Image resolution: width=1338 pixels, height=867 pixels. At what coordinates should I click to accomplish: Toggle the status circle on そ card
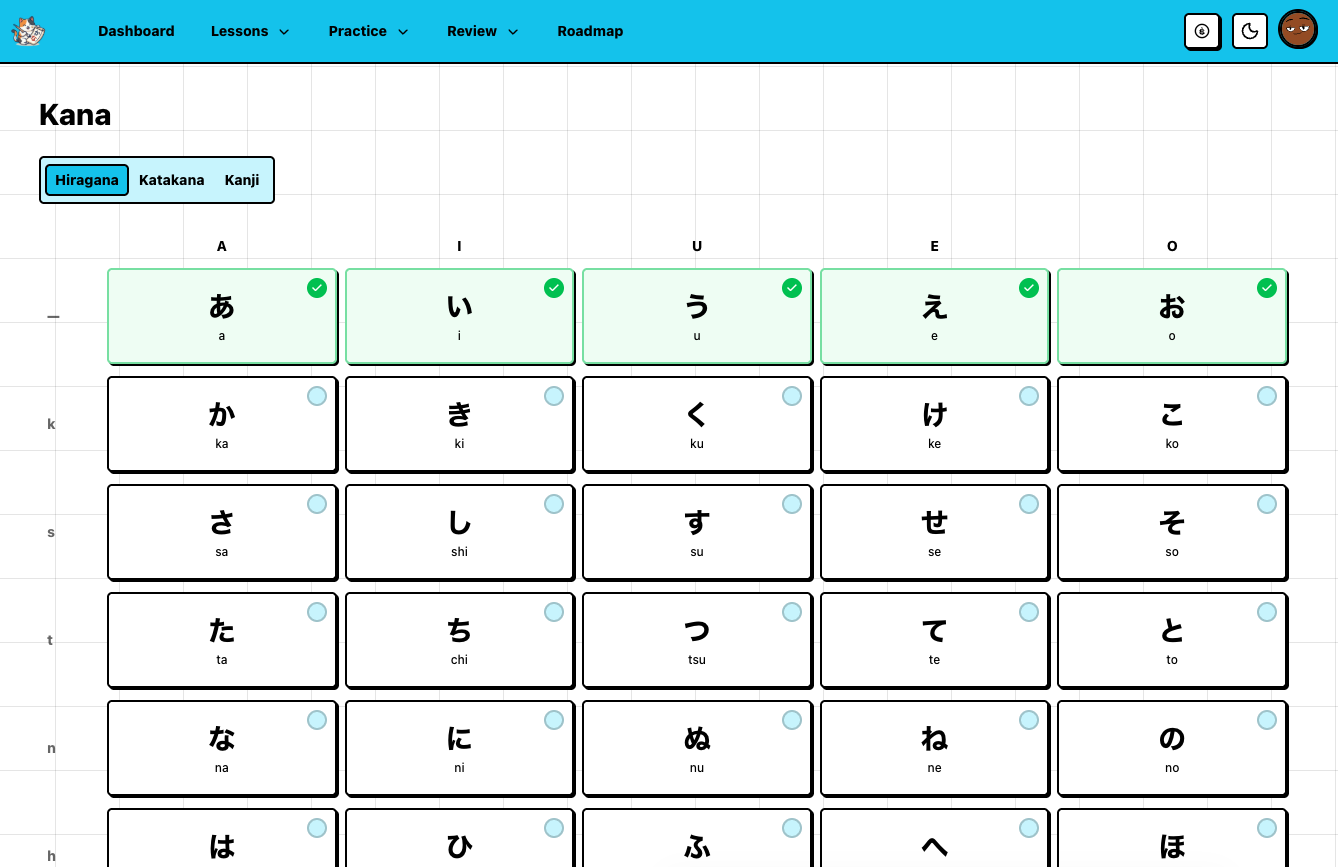click(1267, 504)
